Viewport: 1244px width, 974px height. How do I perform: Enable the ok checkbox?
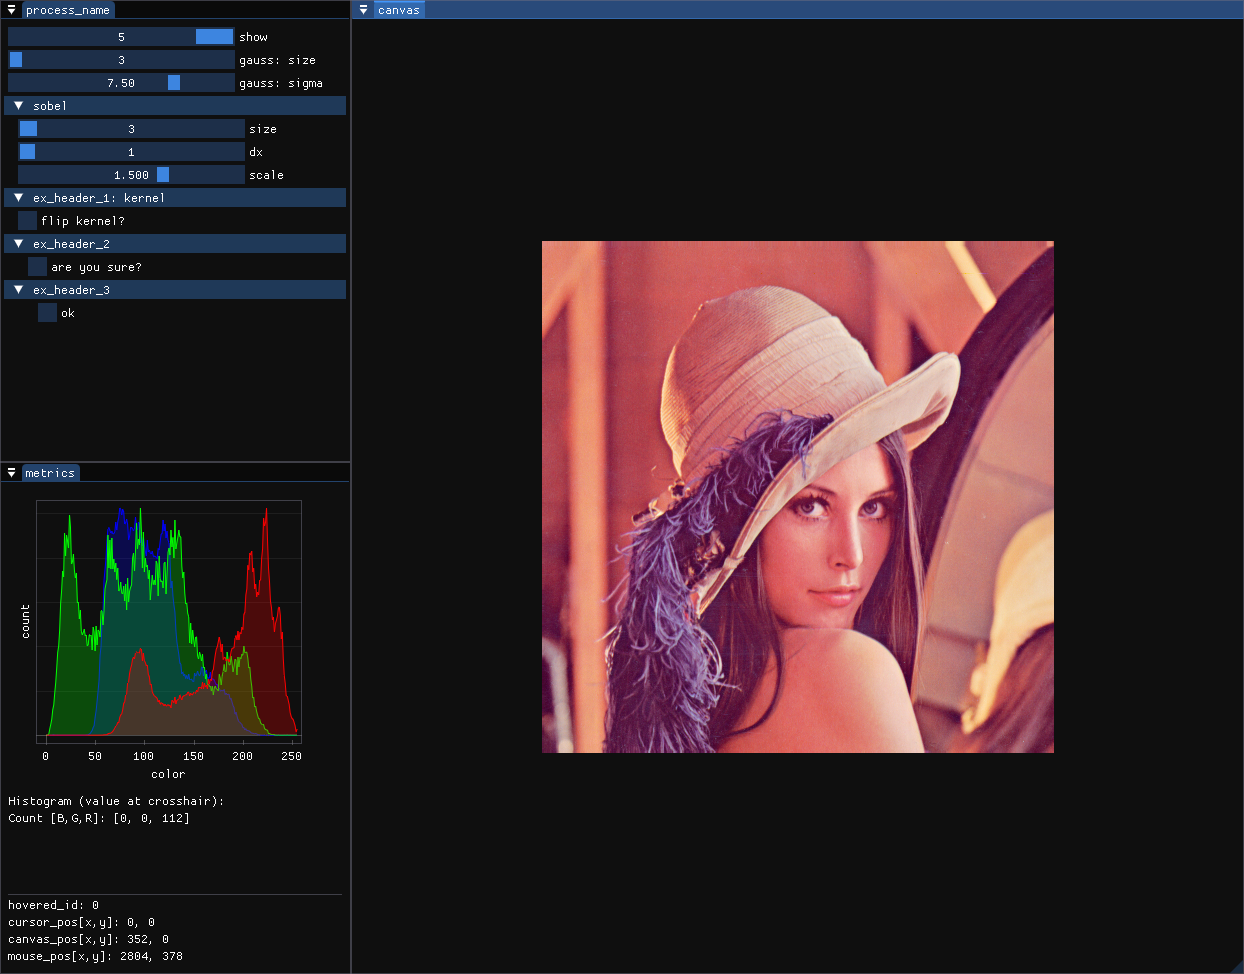point(47,312)
